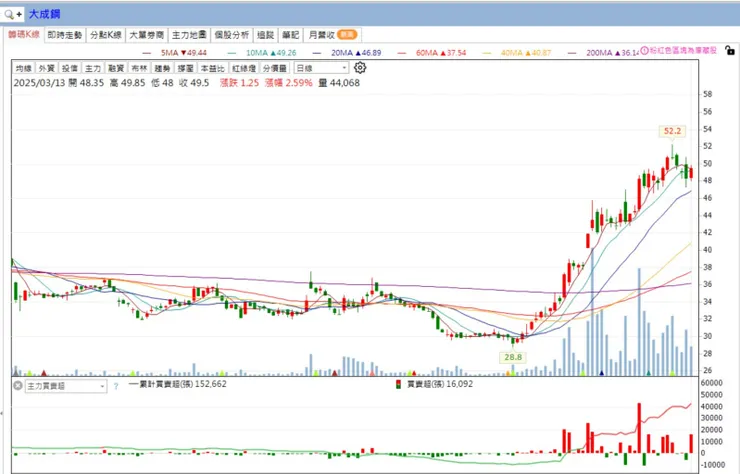Open the 日線 timeframe dropdown
The height and width of the screenshot is (474, 740).
click(x=321, y=68)
